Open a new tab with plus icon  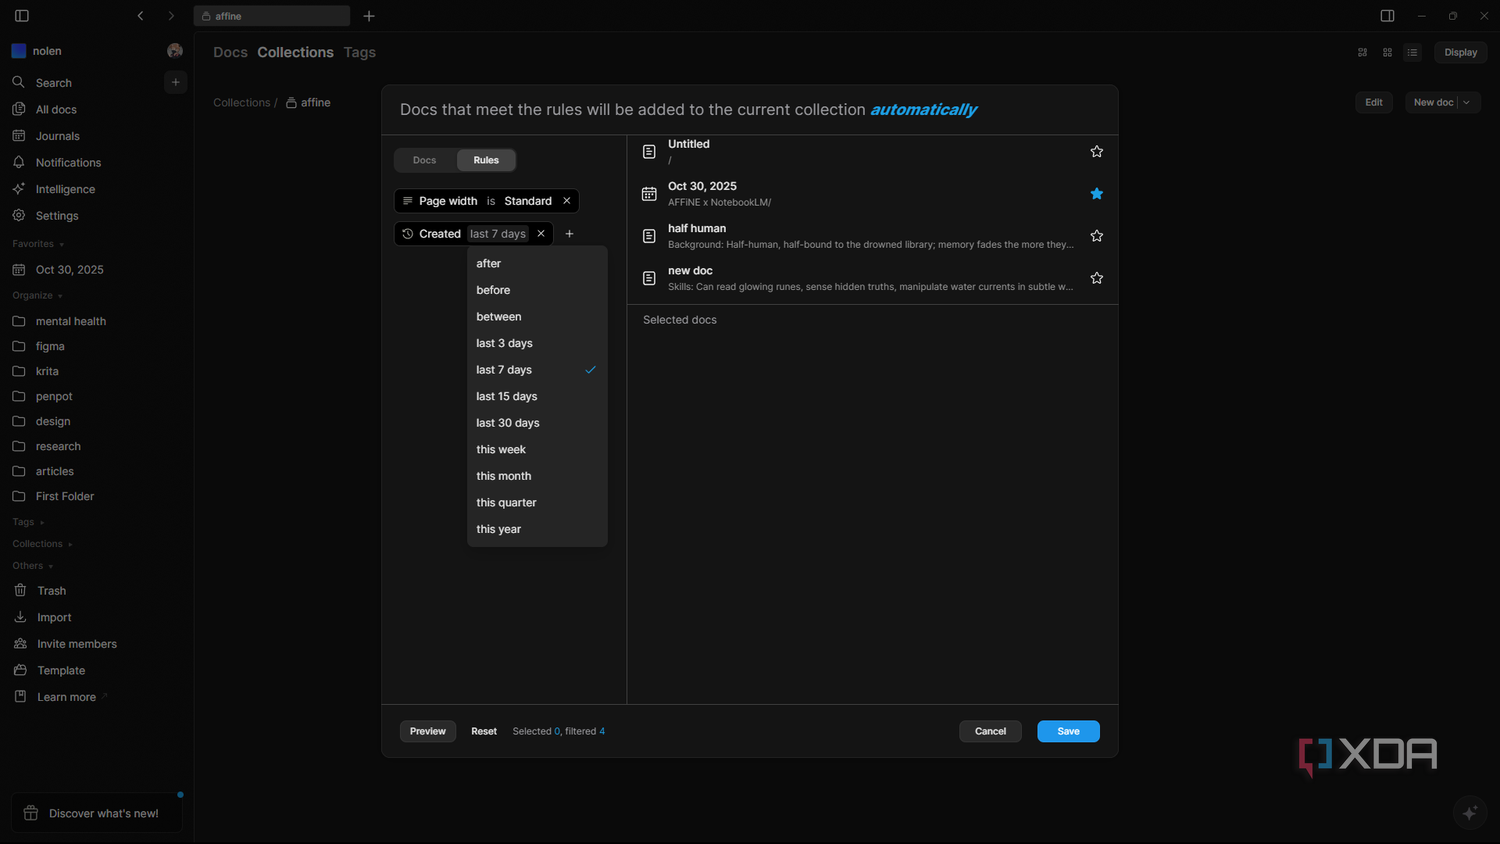[369, 16]
